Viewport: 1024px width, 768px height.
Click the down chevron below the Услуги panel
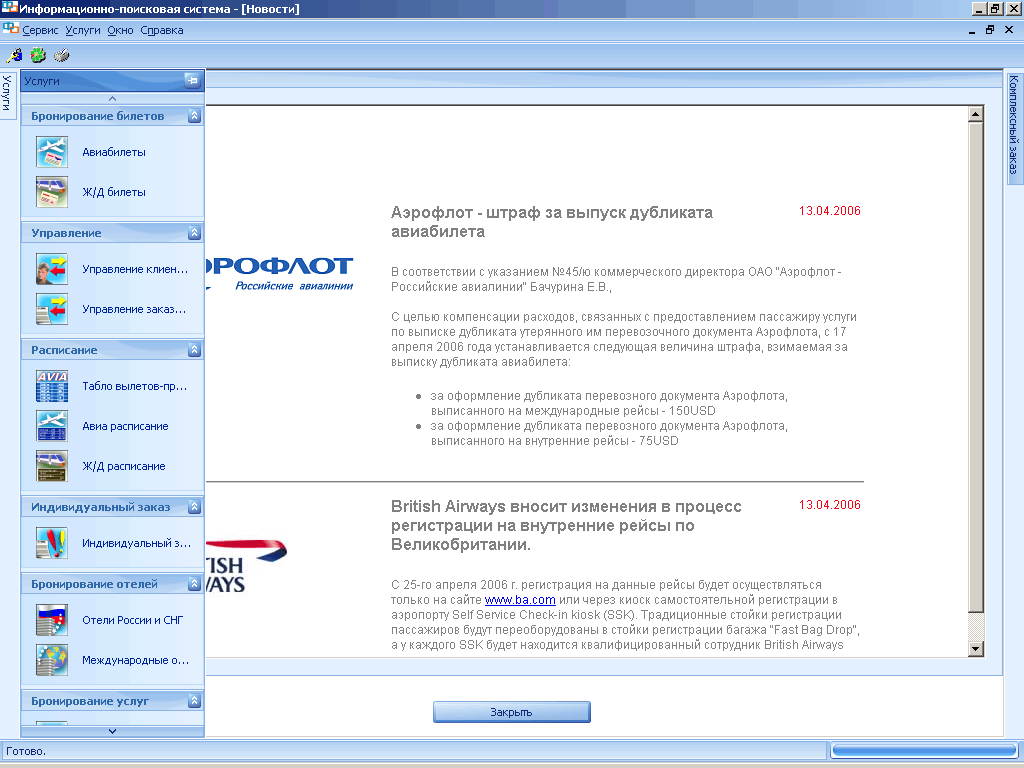point(112,731)
